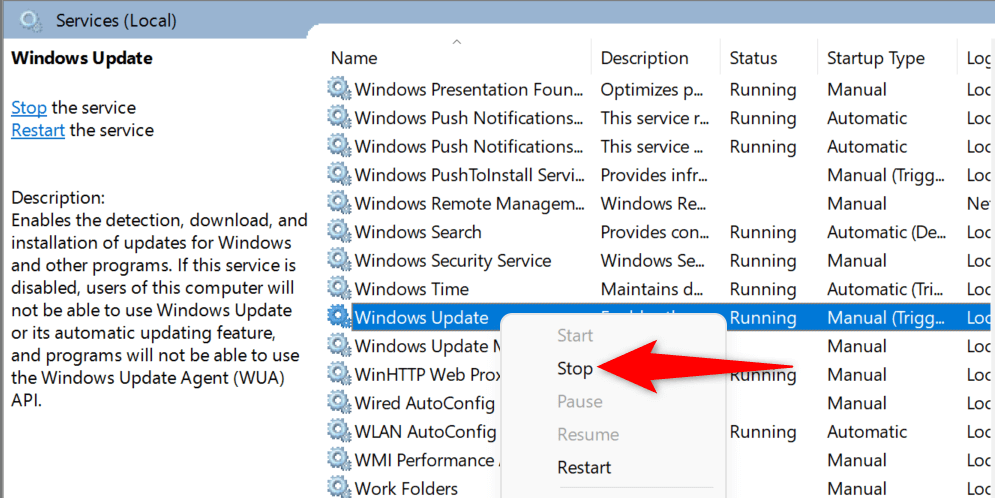Screen dimensions: 995x498
Task: Click the gear icon beside Windows Search
Action: click(x=340, y=232)
